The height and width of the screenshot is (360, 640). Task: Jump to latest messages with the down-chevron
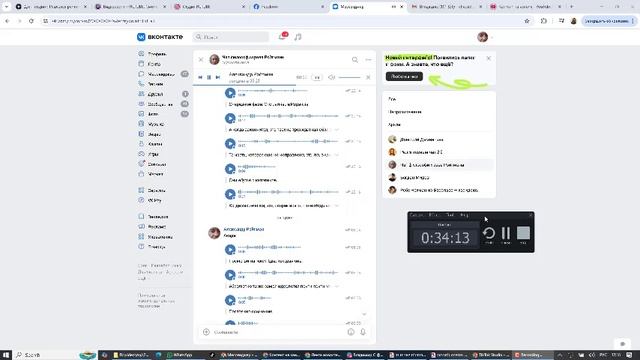[364, 314]
